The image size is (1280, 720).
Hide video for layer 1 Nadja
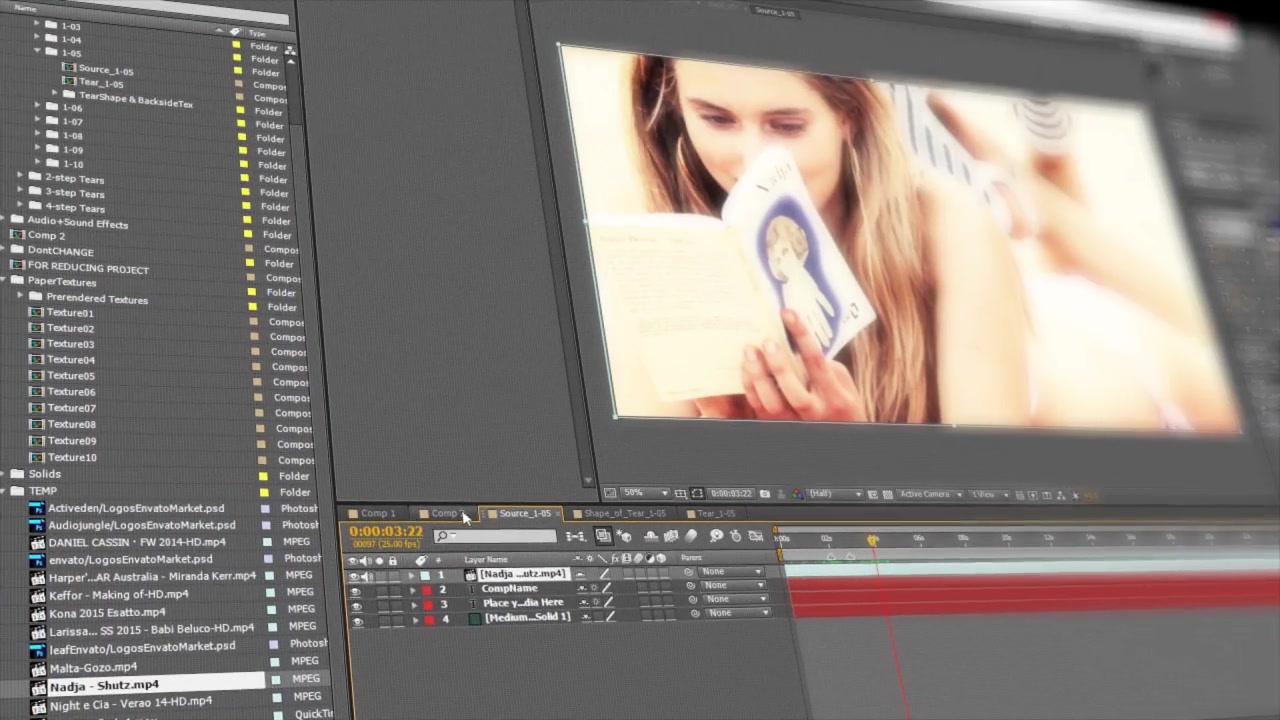click(353, 576)
